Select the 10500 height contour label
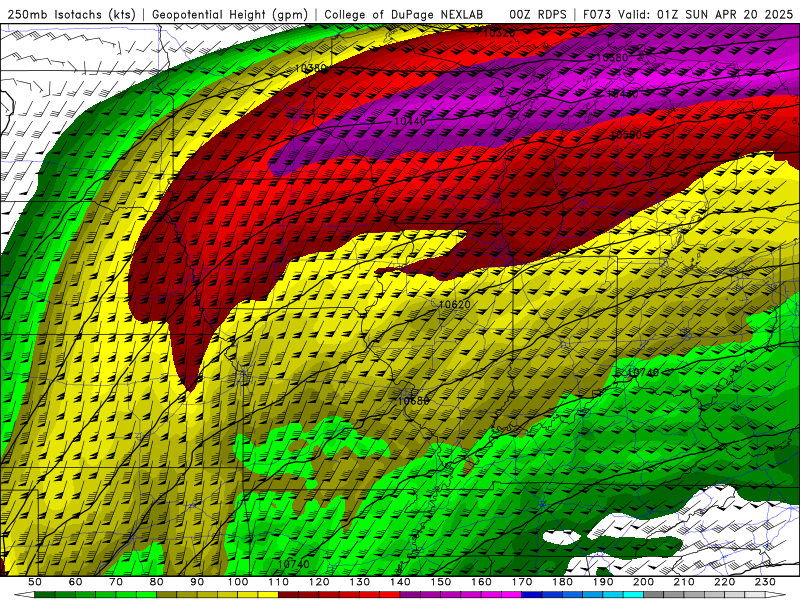Screen dimensions: 800x600 pyautogui.click(x=626, y=135)
